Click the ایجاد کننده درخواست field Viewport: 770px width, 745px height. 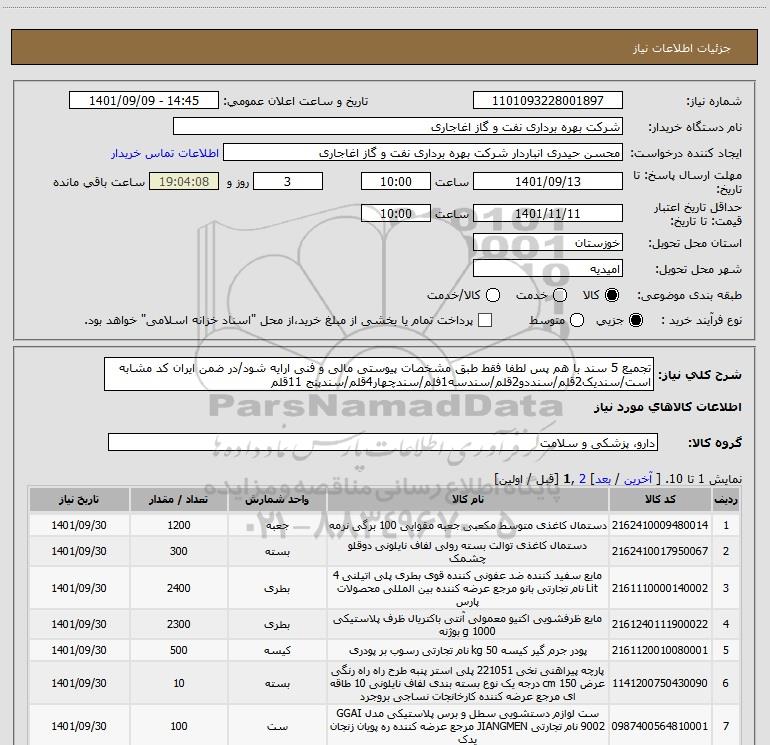tap(422, 153)
